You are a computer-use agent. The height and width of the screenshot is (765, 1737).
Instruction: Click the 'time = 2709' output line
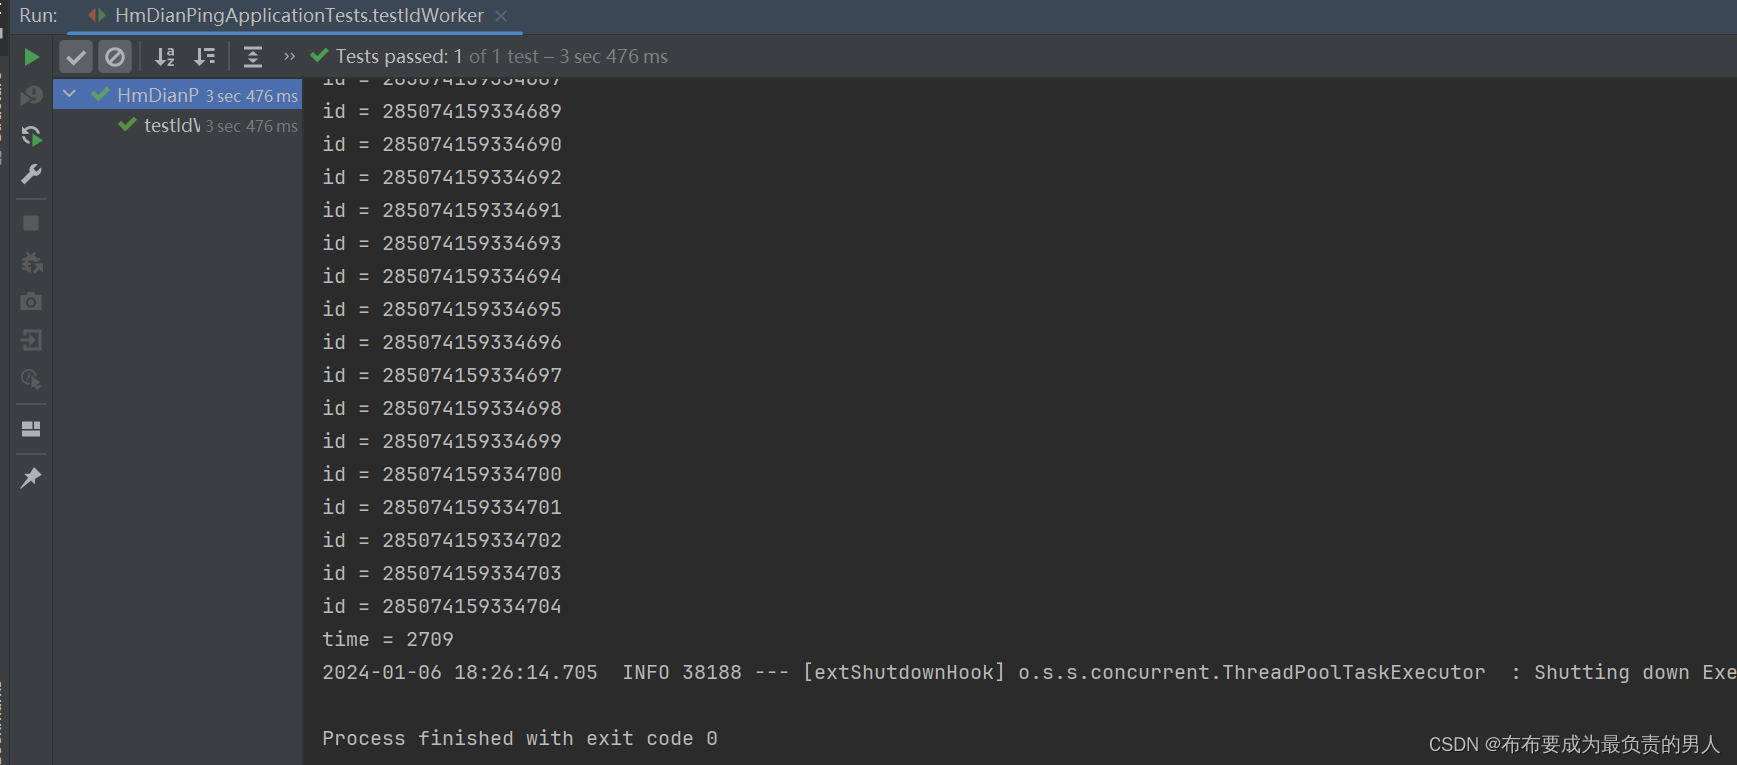click(x=388, y=639)
